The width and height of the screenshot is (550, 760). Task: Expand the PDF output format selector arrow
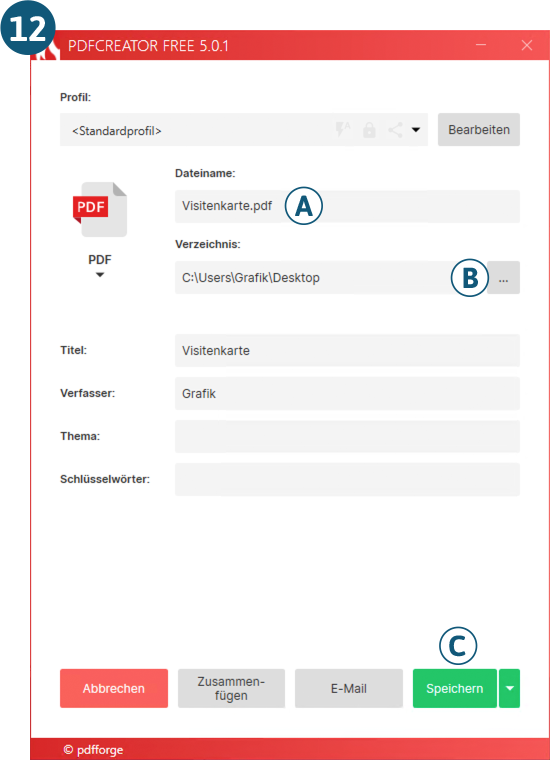click(100, 275)
